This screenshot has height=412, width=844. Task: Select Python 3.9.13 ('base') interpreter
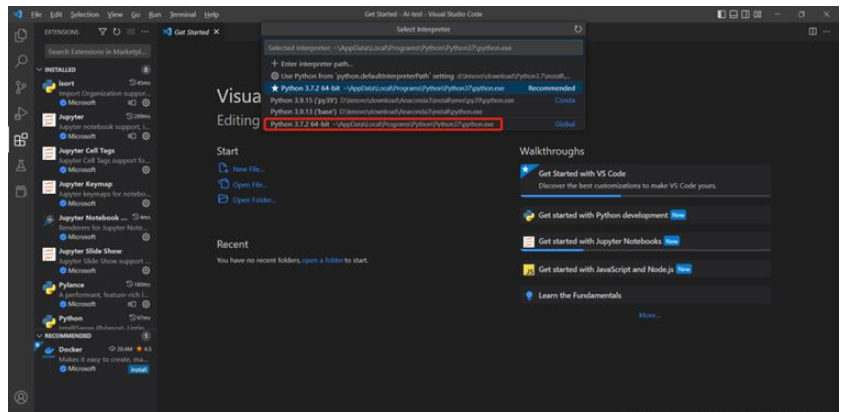click(x=424, y=111)
